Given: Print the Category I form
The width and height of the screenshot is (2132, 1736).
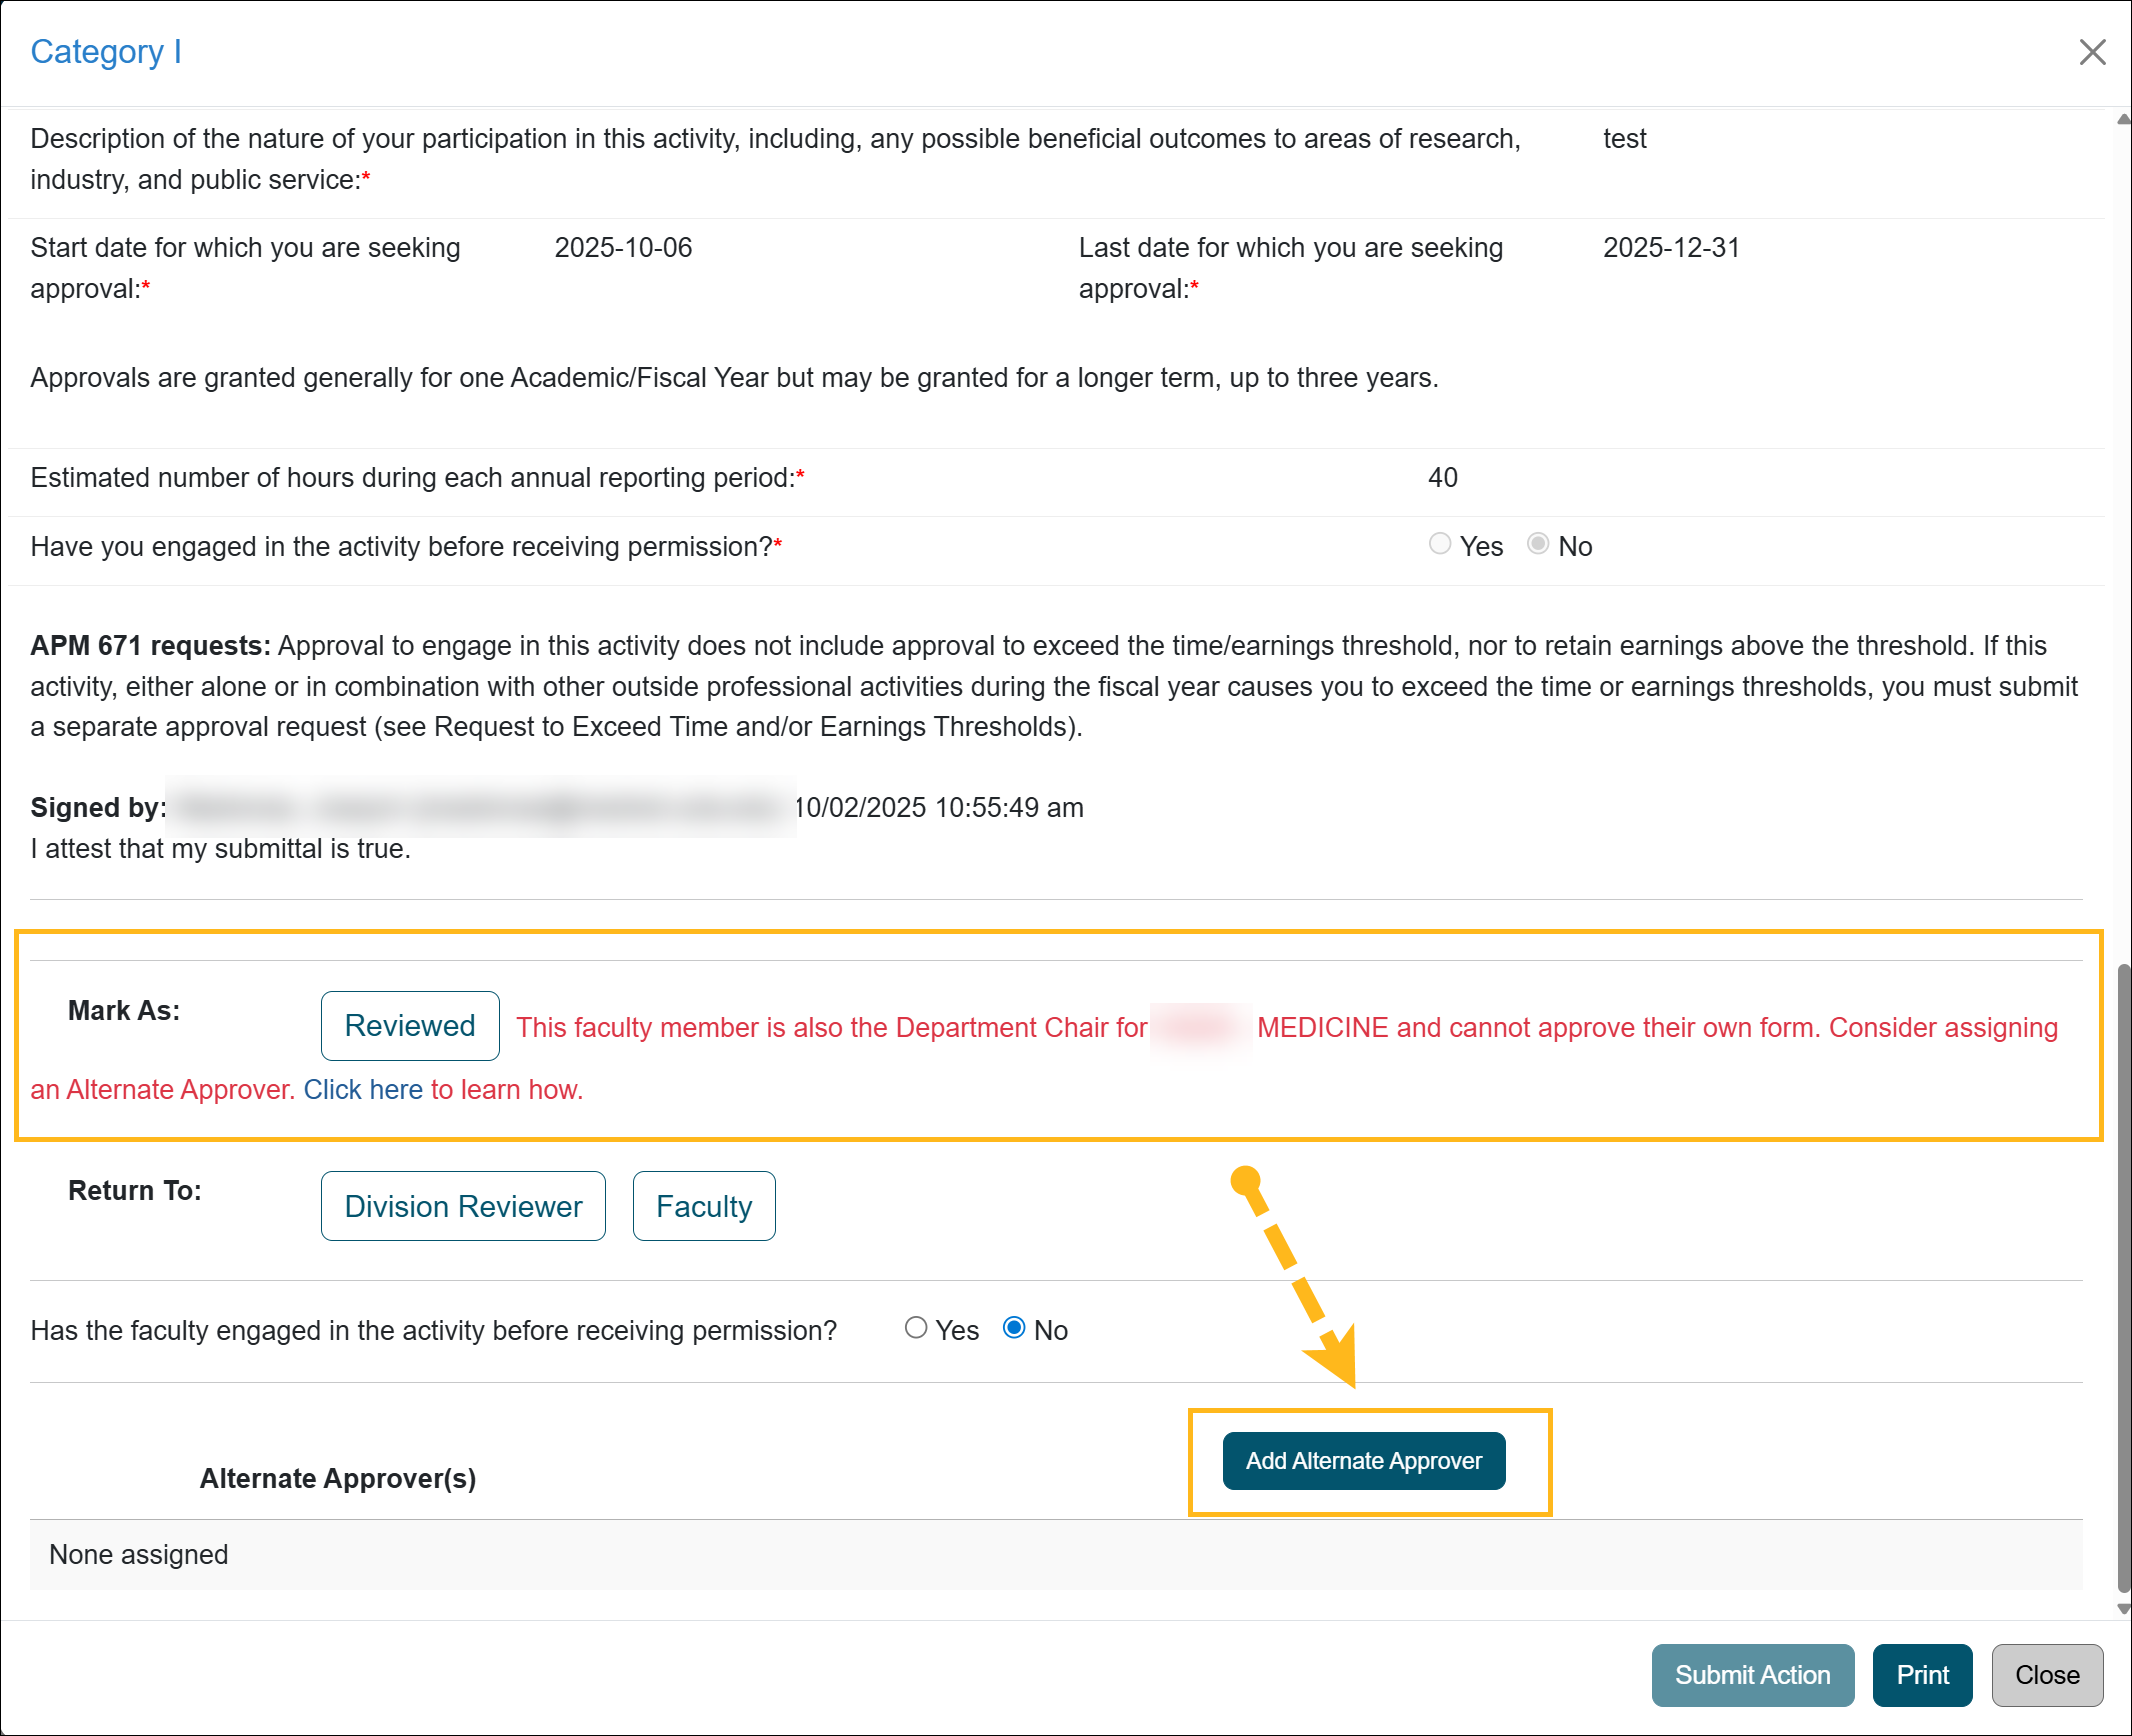Looking at the screenshot, I should 1922,1675.
